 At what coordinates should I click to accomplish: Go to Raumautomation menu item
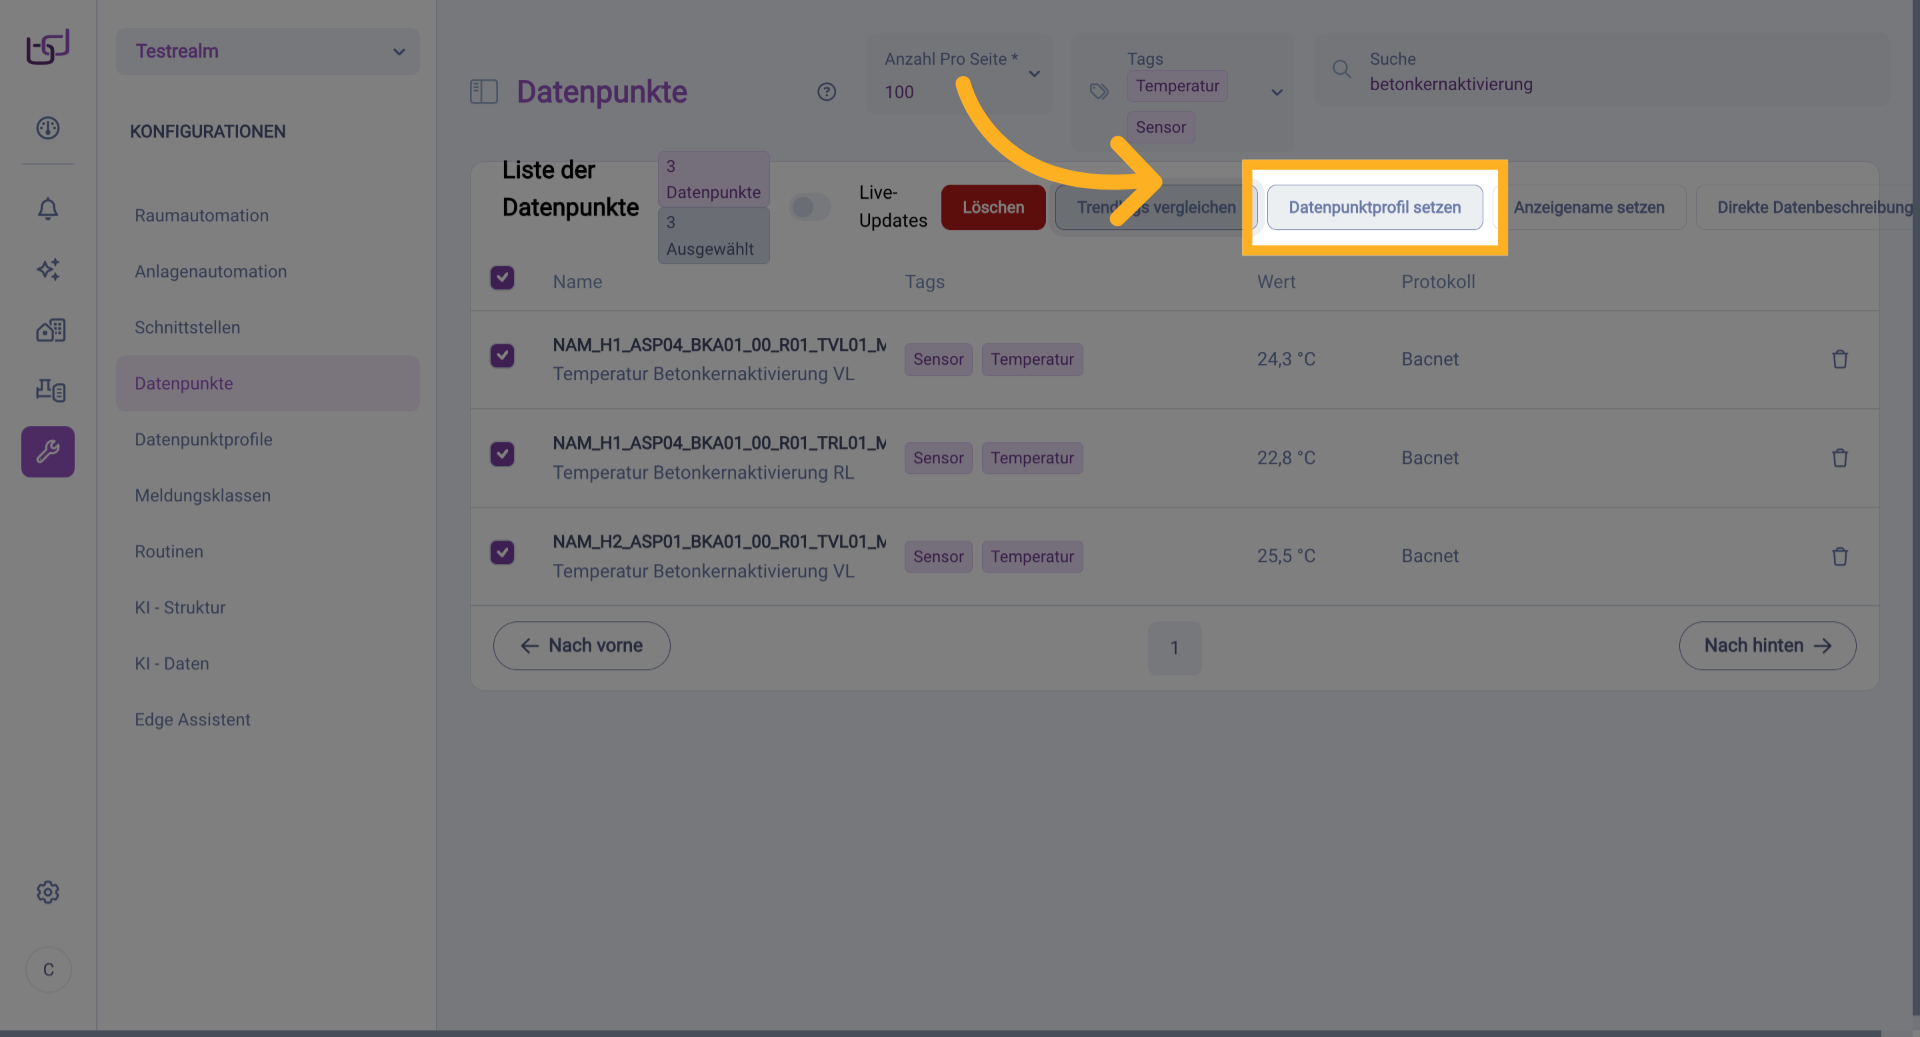[201, 215]
